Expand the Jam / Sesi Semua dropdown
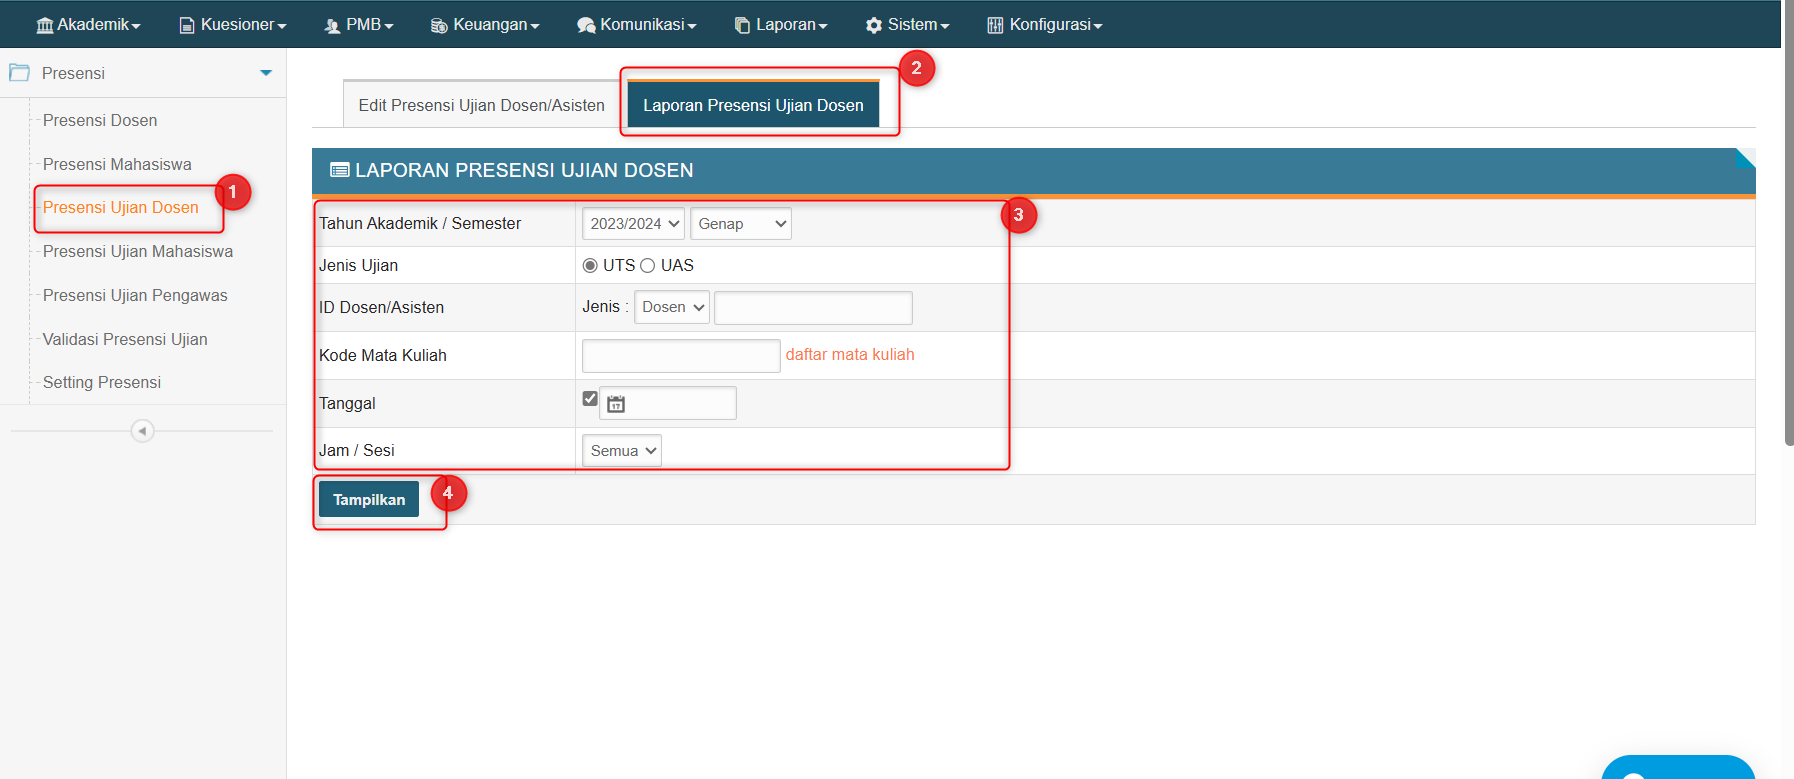 [622, 451]
